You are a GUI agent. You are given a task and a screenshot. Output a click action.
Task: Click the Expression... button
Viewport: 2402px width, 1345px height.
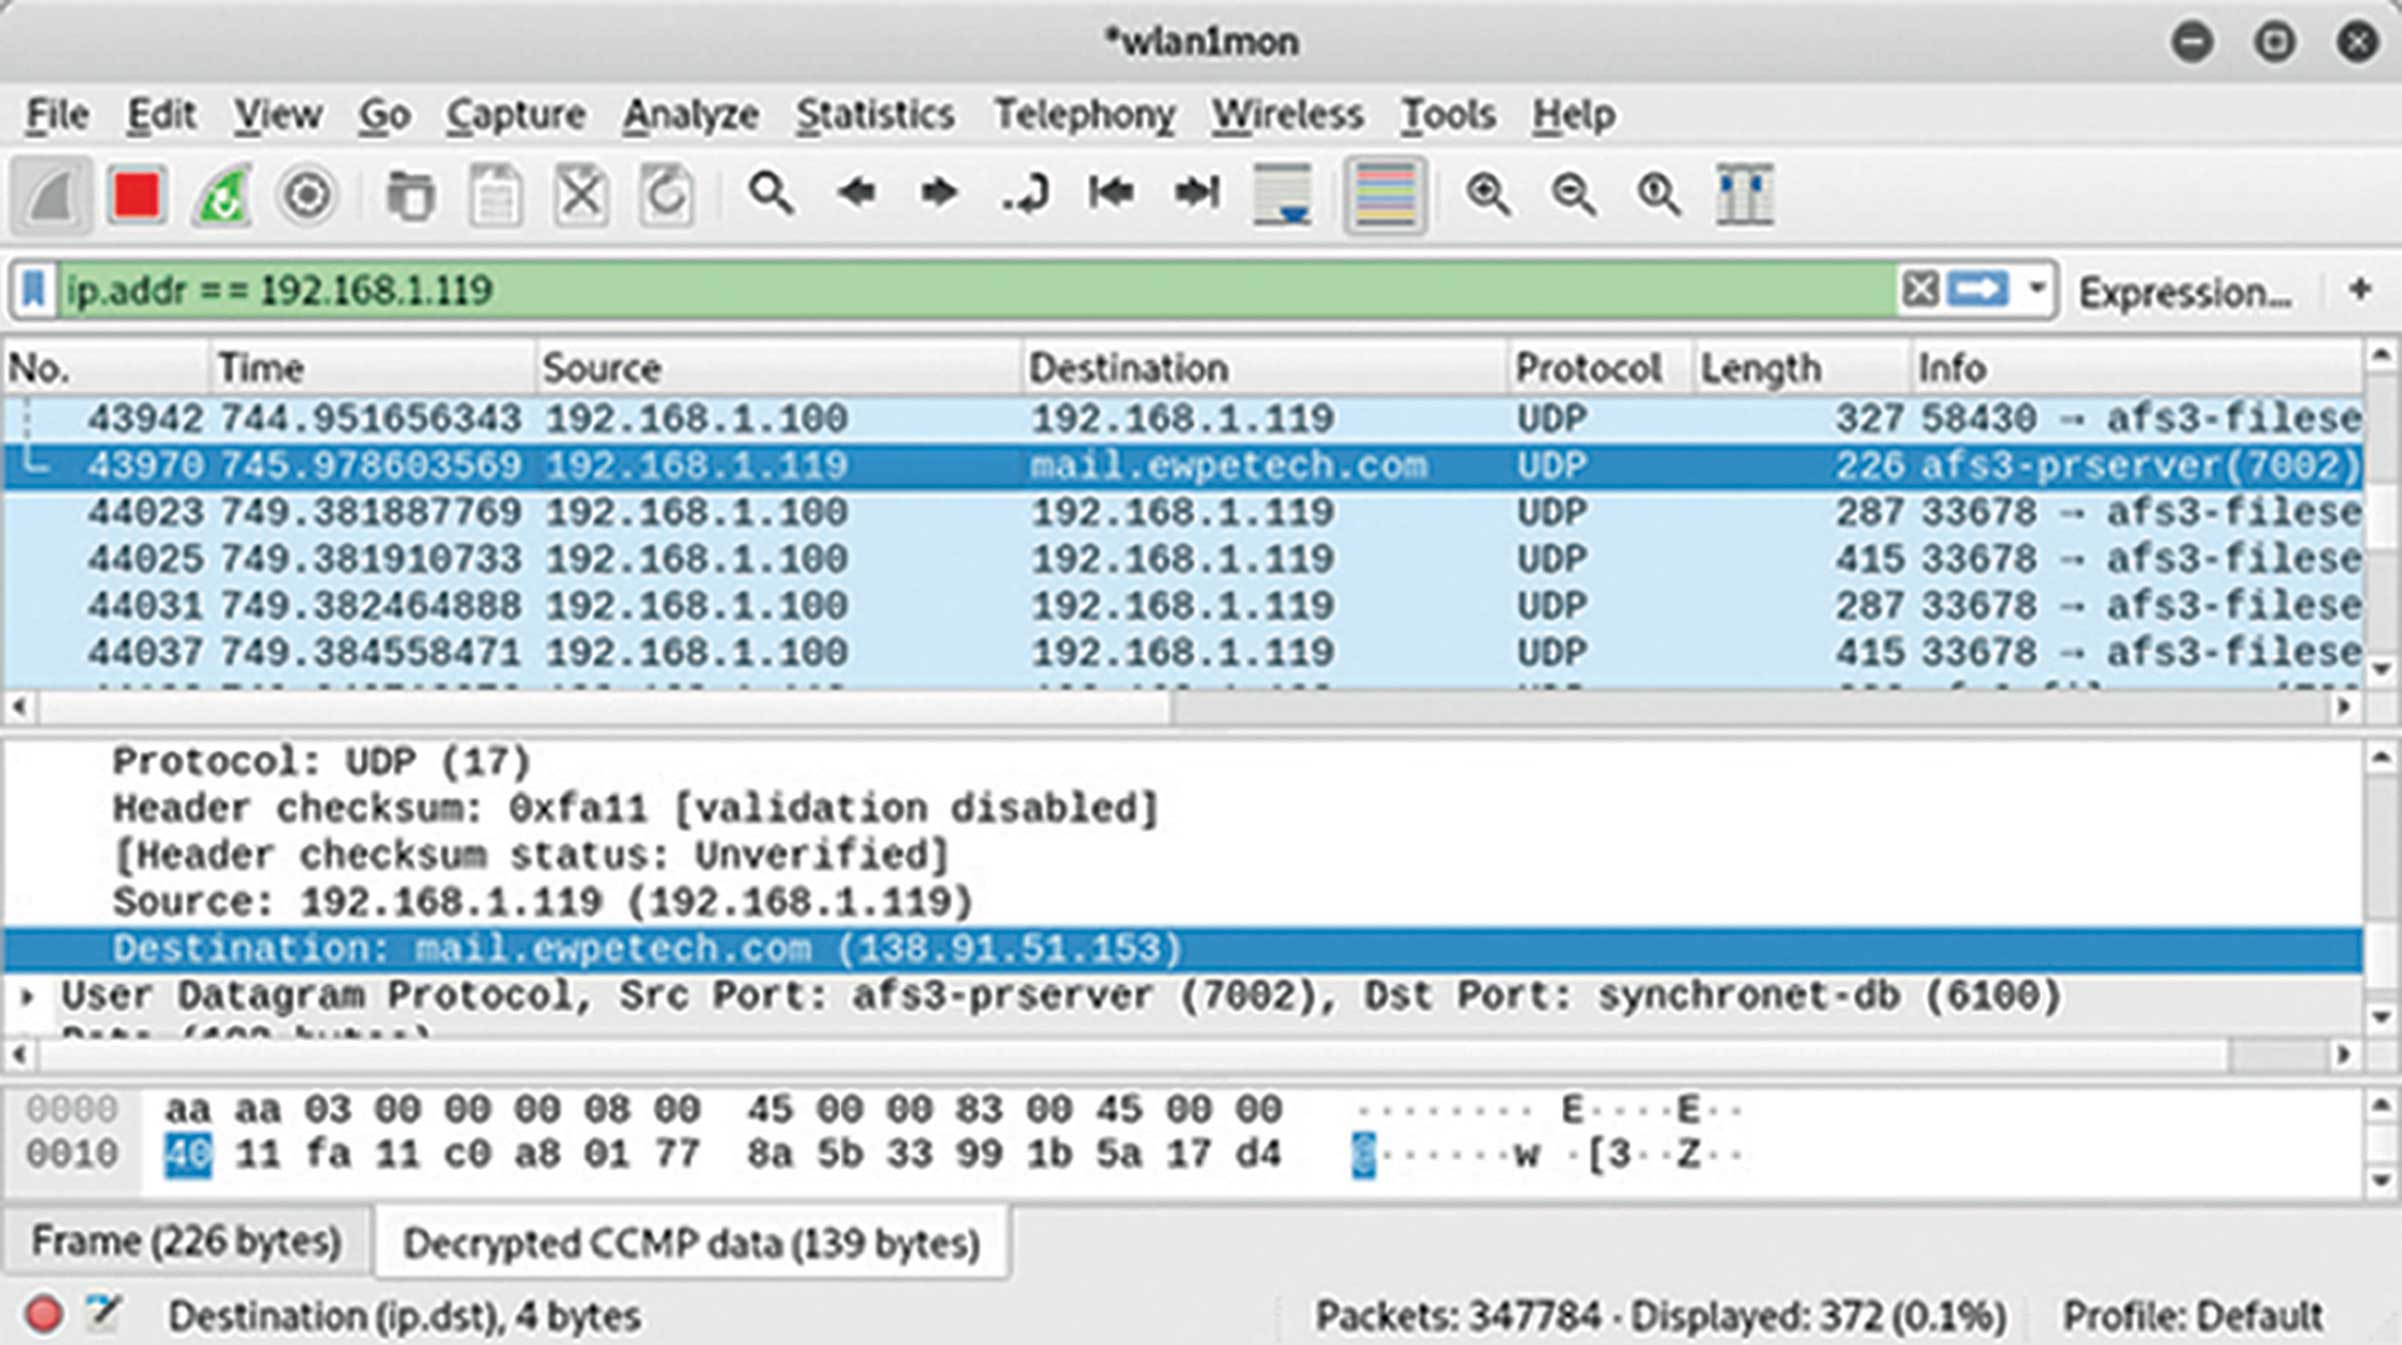2186,293
